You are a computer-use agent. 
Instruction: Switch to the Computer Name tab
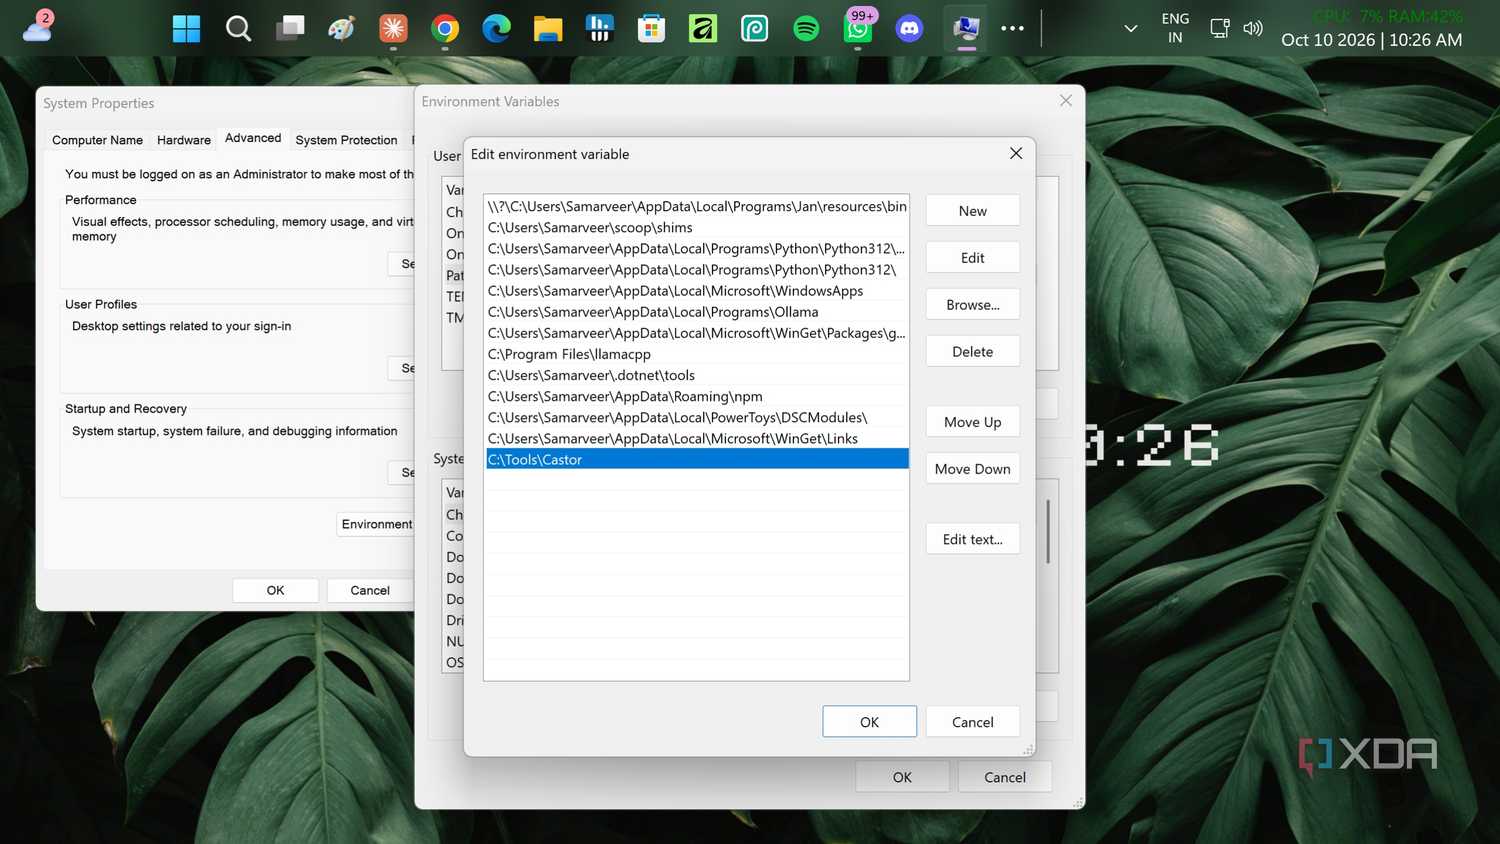point(97,140)
